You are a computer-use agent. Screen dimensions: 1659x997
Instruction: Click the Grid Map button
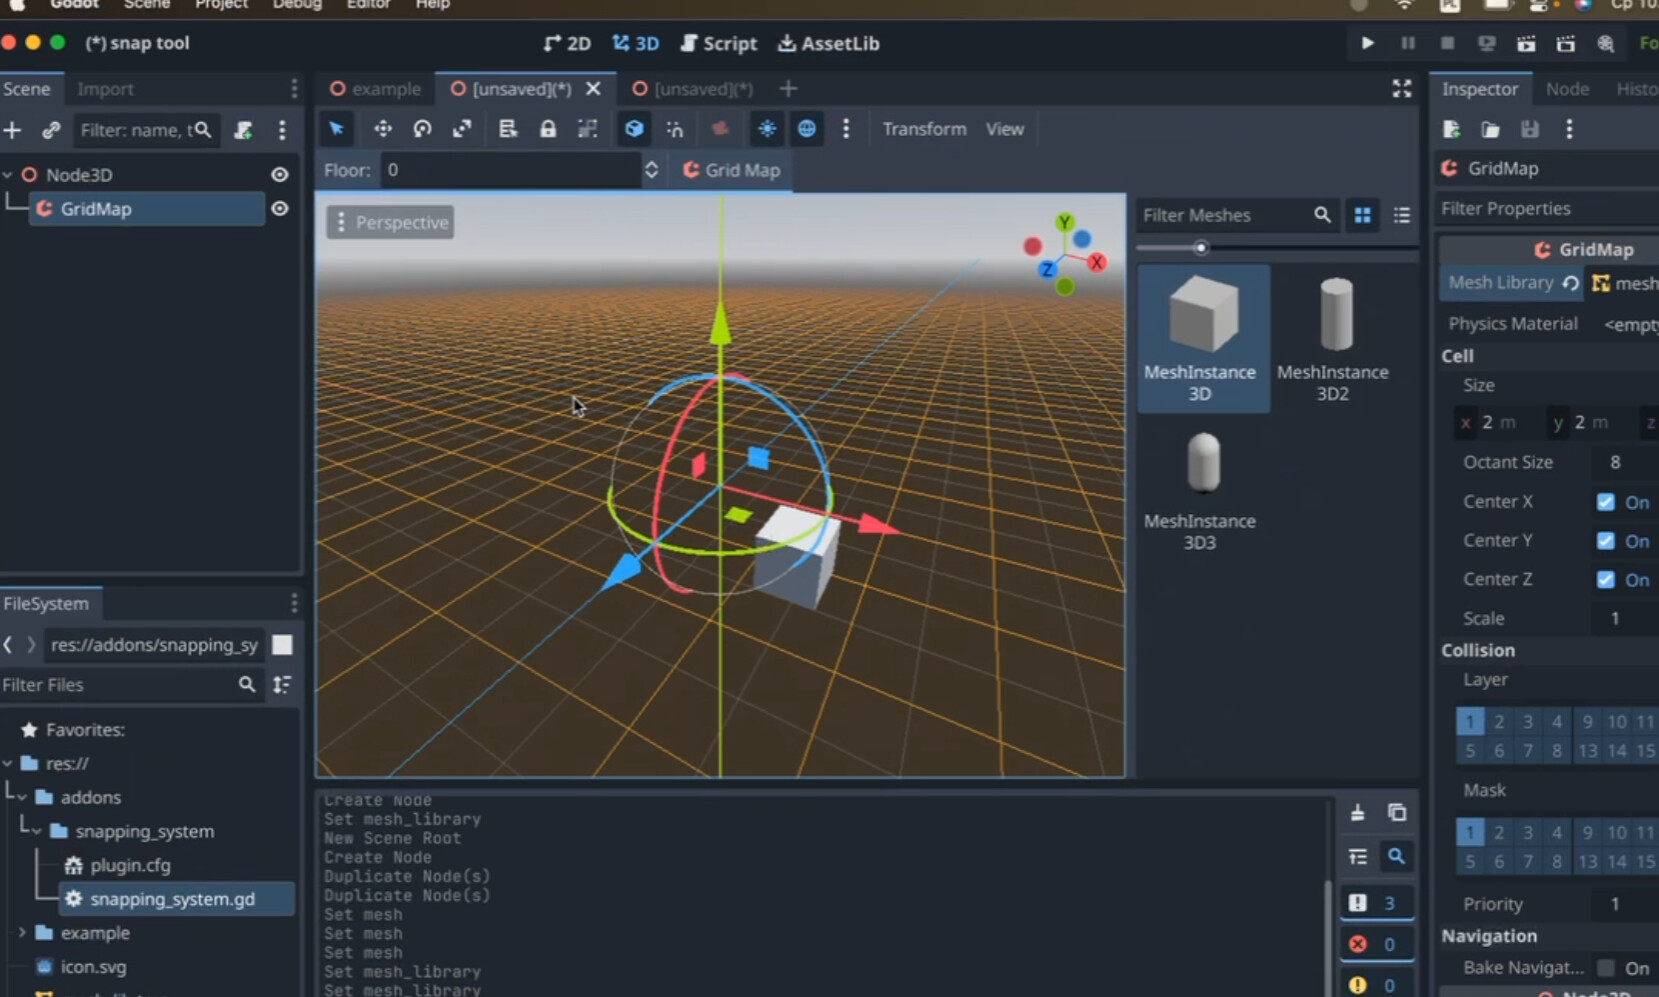click(731, 170)
